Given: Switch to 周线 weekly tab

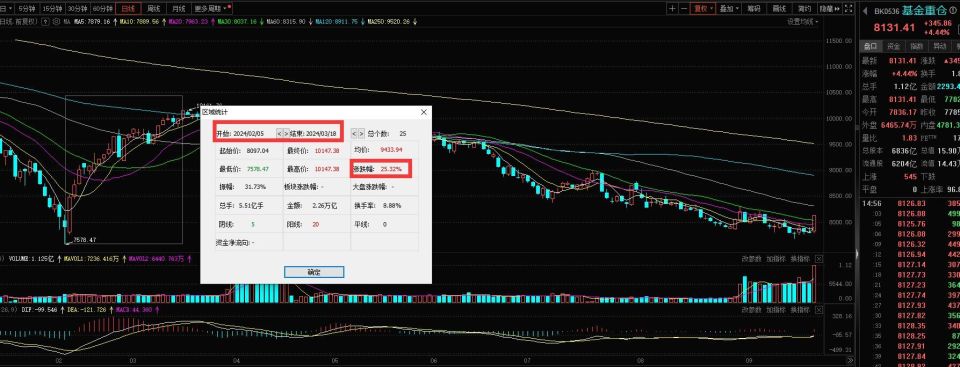Looking at the screenshot, I should coord(153,9).
